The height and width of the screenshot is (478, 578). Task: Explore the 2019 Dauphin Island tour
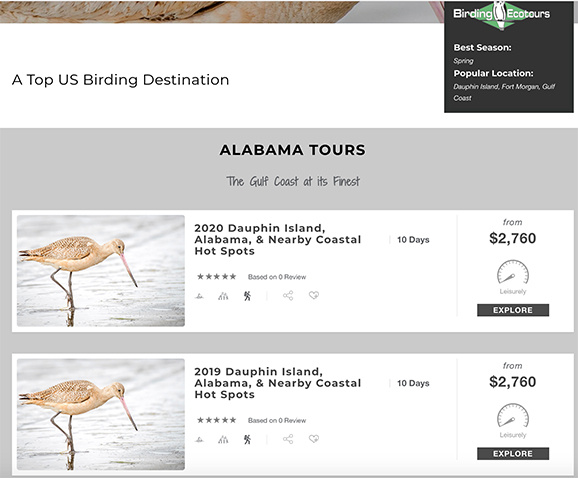coord(513,454)
